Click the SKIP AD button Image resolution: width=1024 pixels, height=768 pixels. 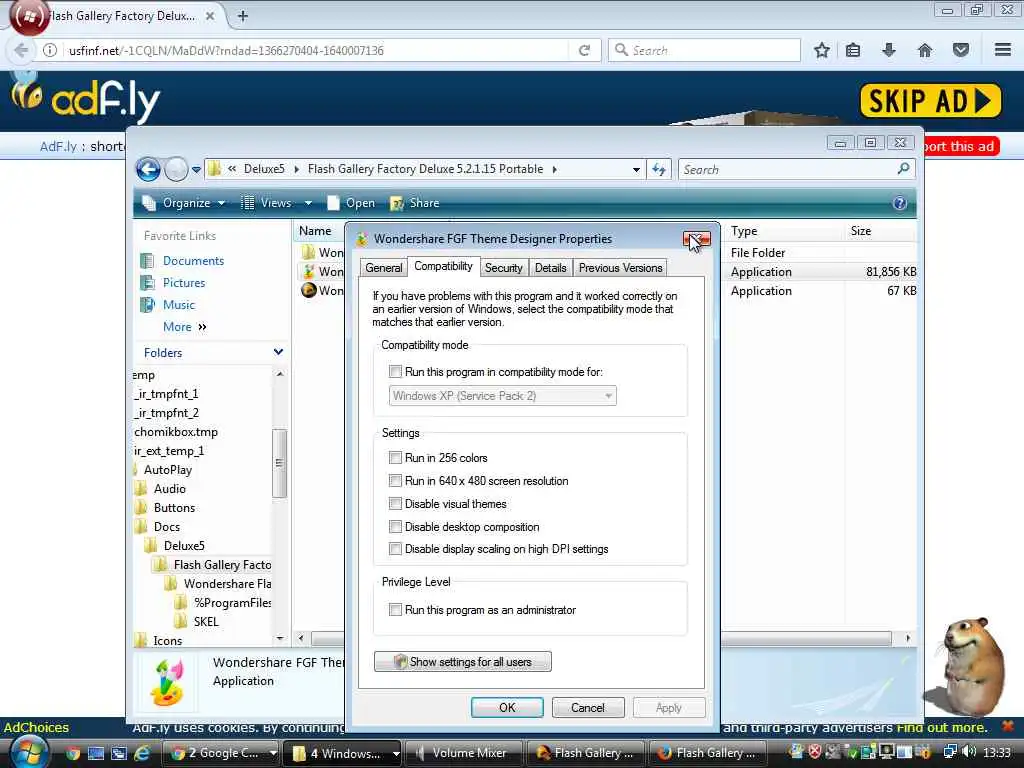[x=931, y=101]
